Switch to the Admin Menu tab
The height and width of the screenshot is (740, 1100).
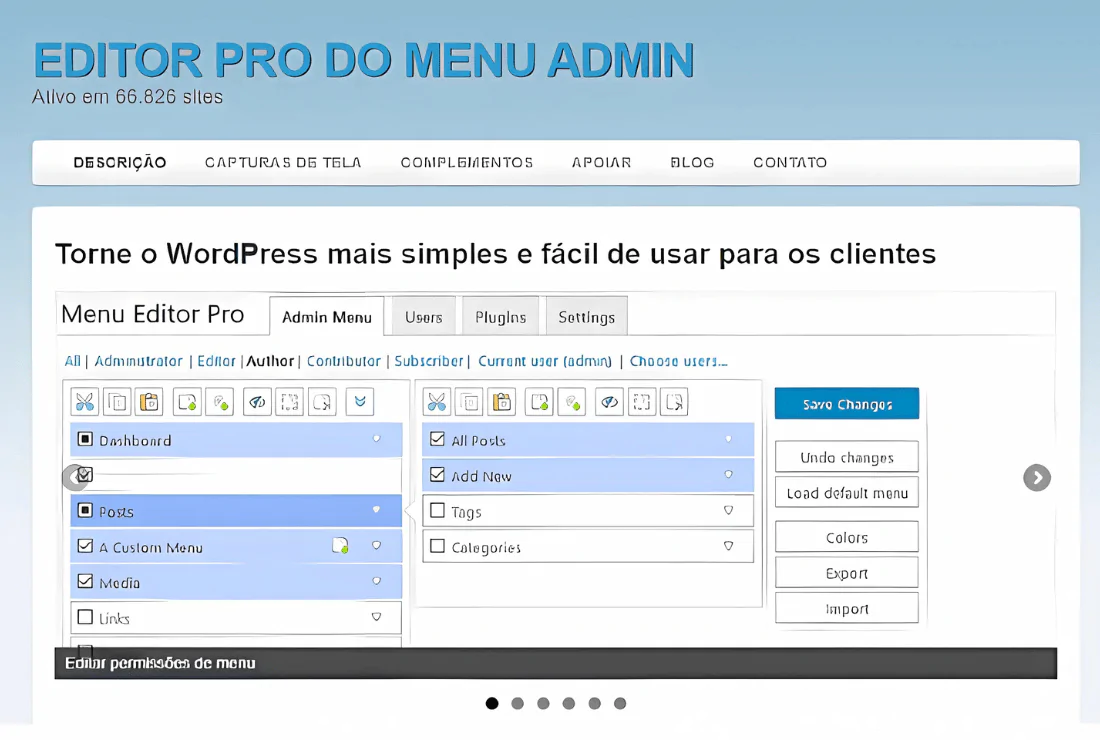[x=327, y=316]
